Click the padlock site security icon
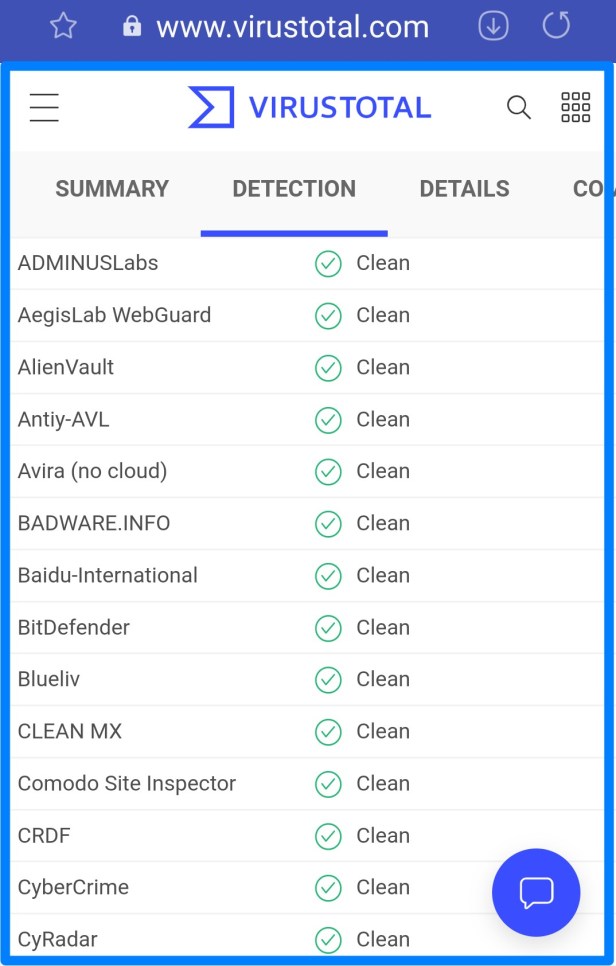The image size is (616, 966). point(132,27)
